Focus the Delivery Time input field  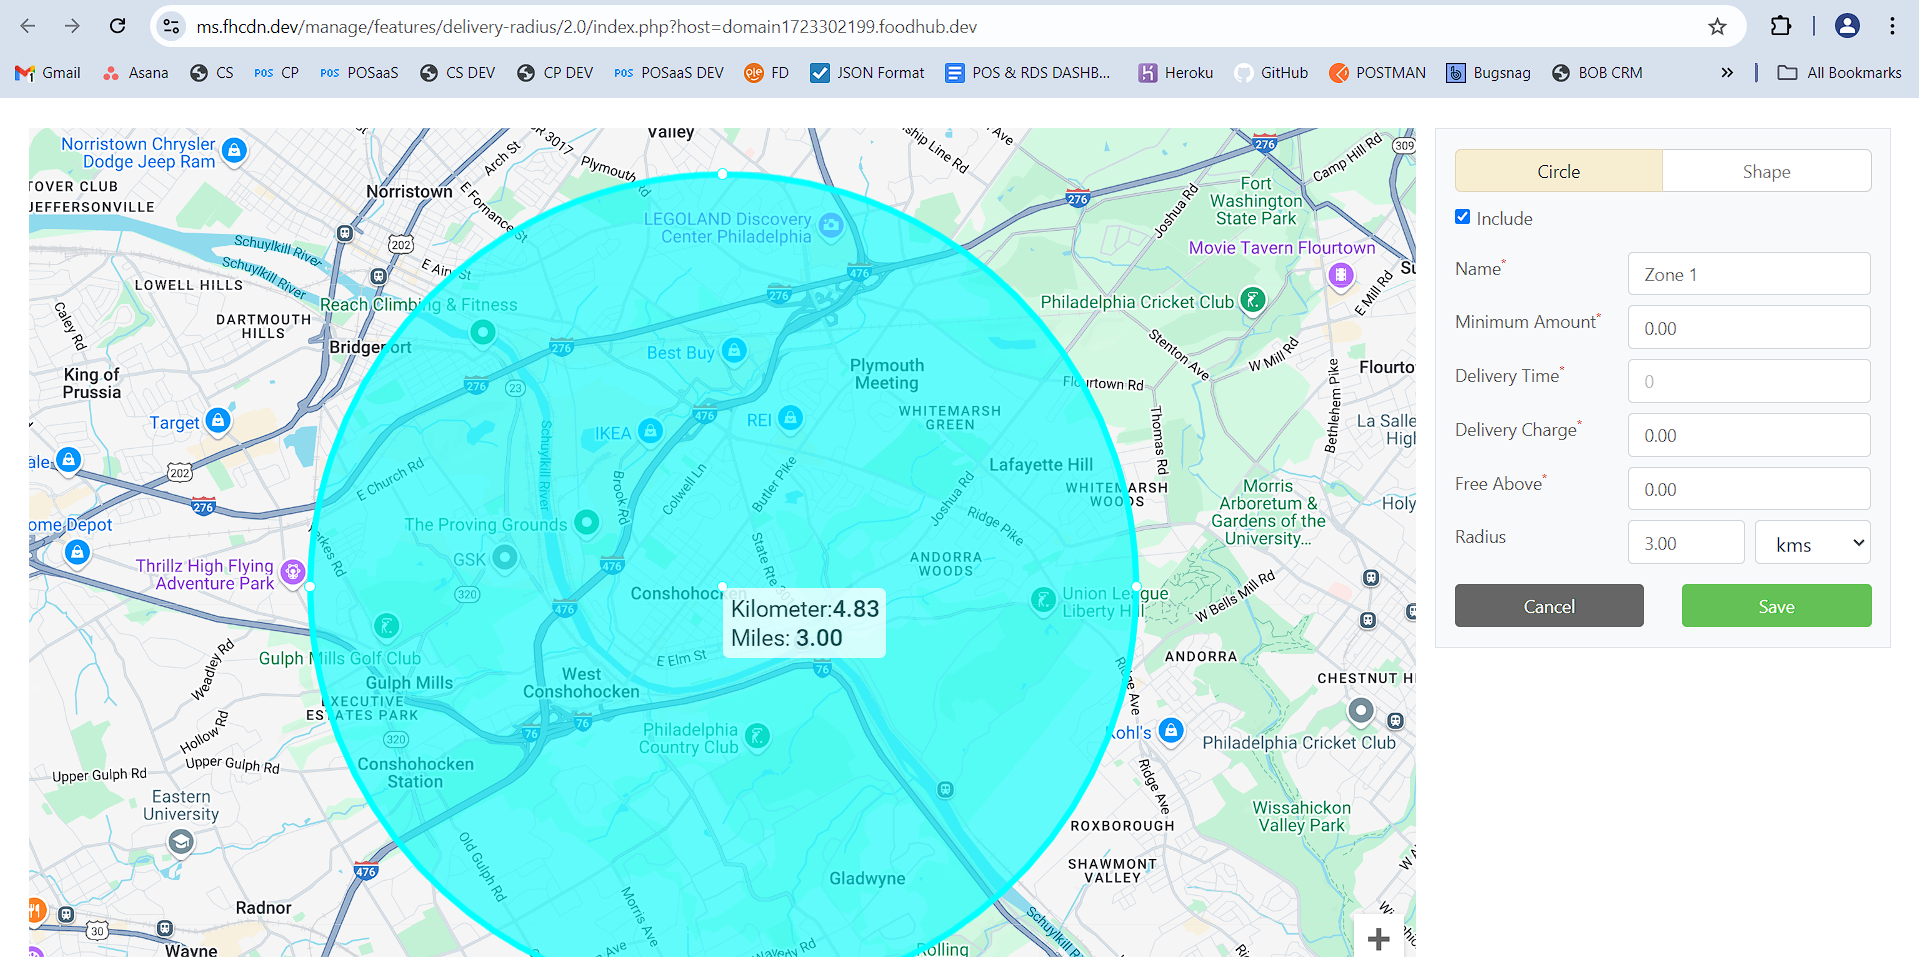coord(1749,381)
